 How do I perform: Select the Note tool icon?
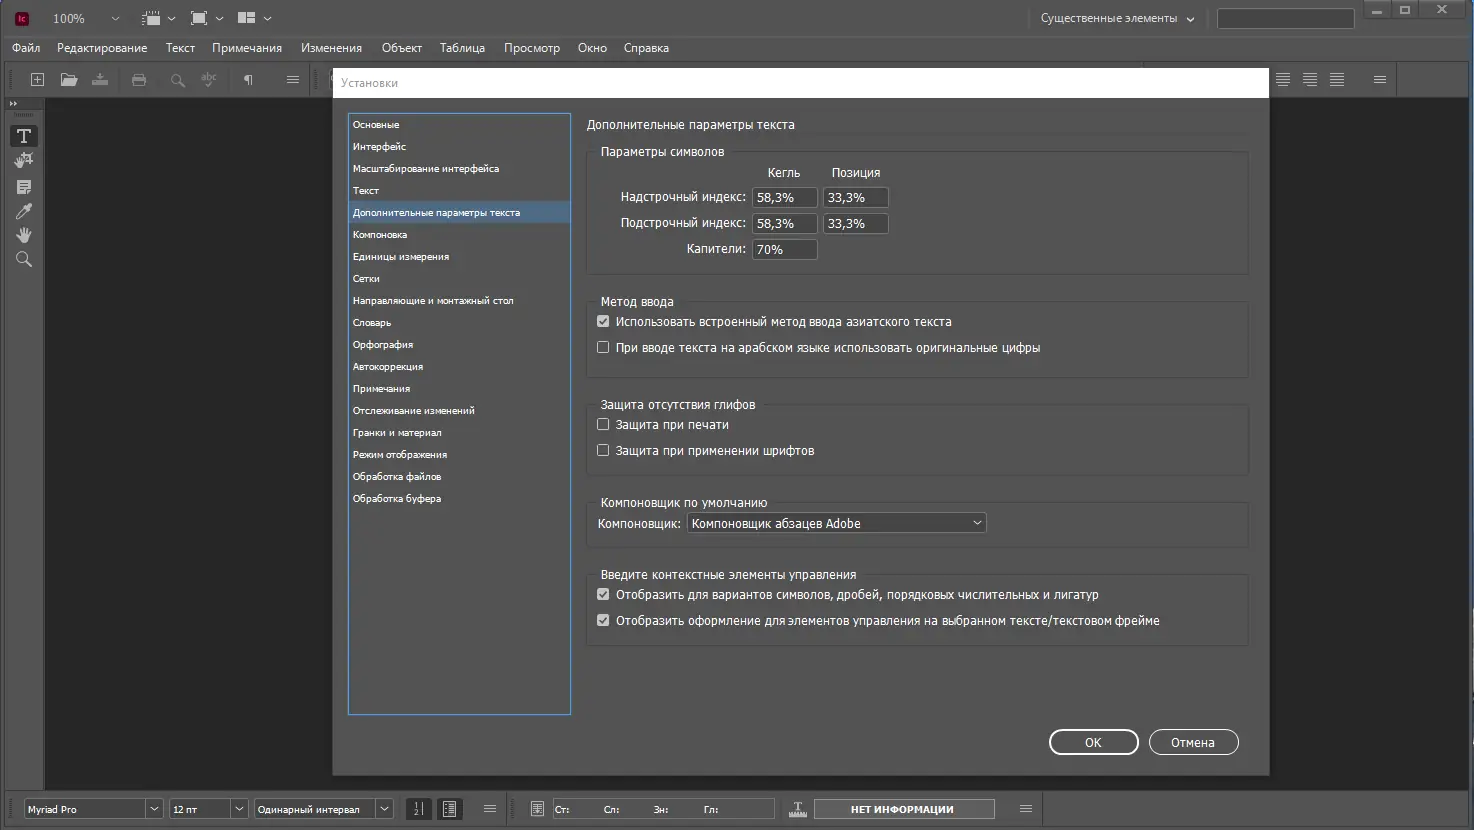click(24, 187)
